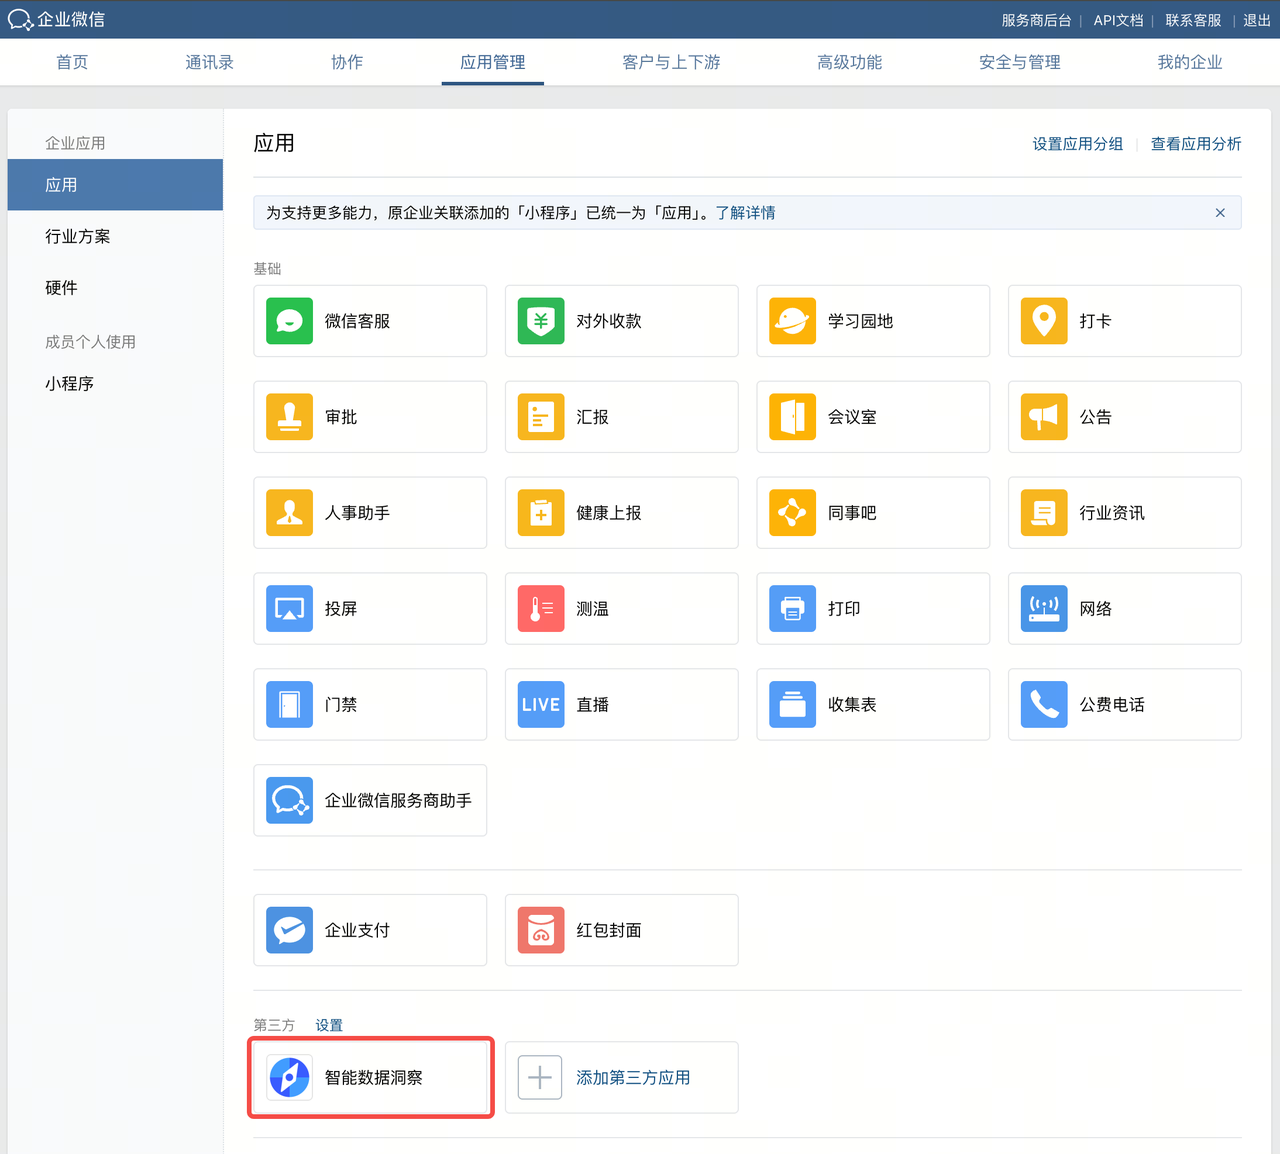Click the 对外收款 green shield icon

[x=541, y=321]
